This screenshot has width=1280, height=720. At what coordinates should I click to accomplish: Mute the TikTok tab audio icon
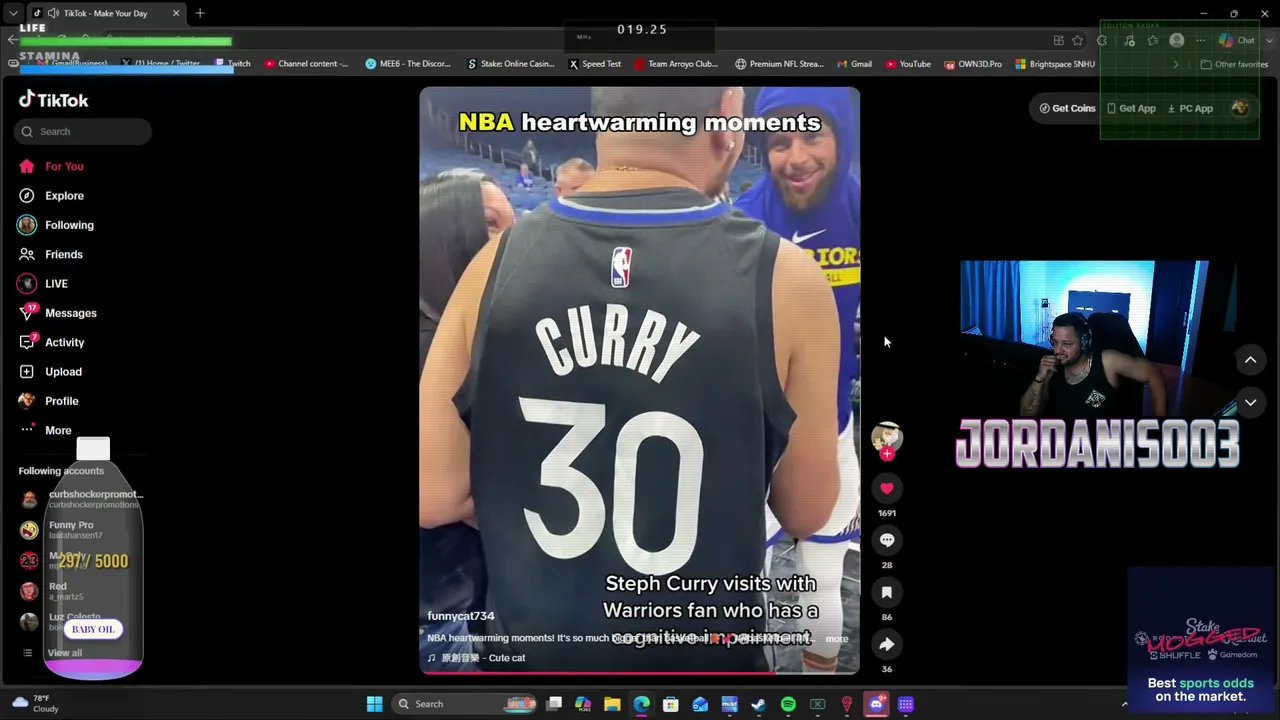(x=52, y=13)
